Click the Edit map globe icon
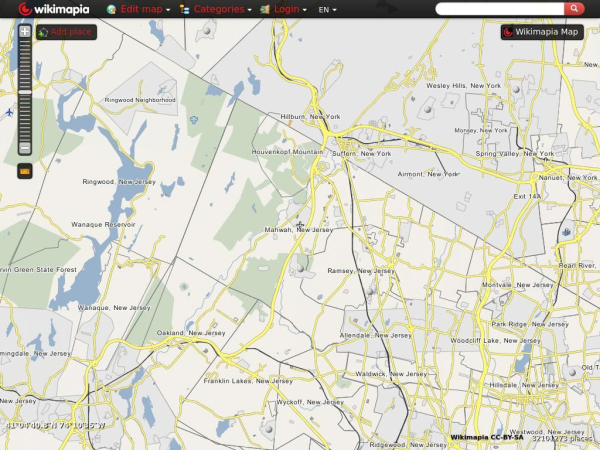This screenshot has width=600, height=450. [x=111, y=10]
